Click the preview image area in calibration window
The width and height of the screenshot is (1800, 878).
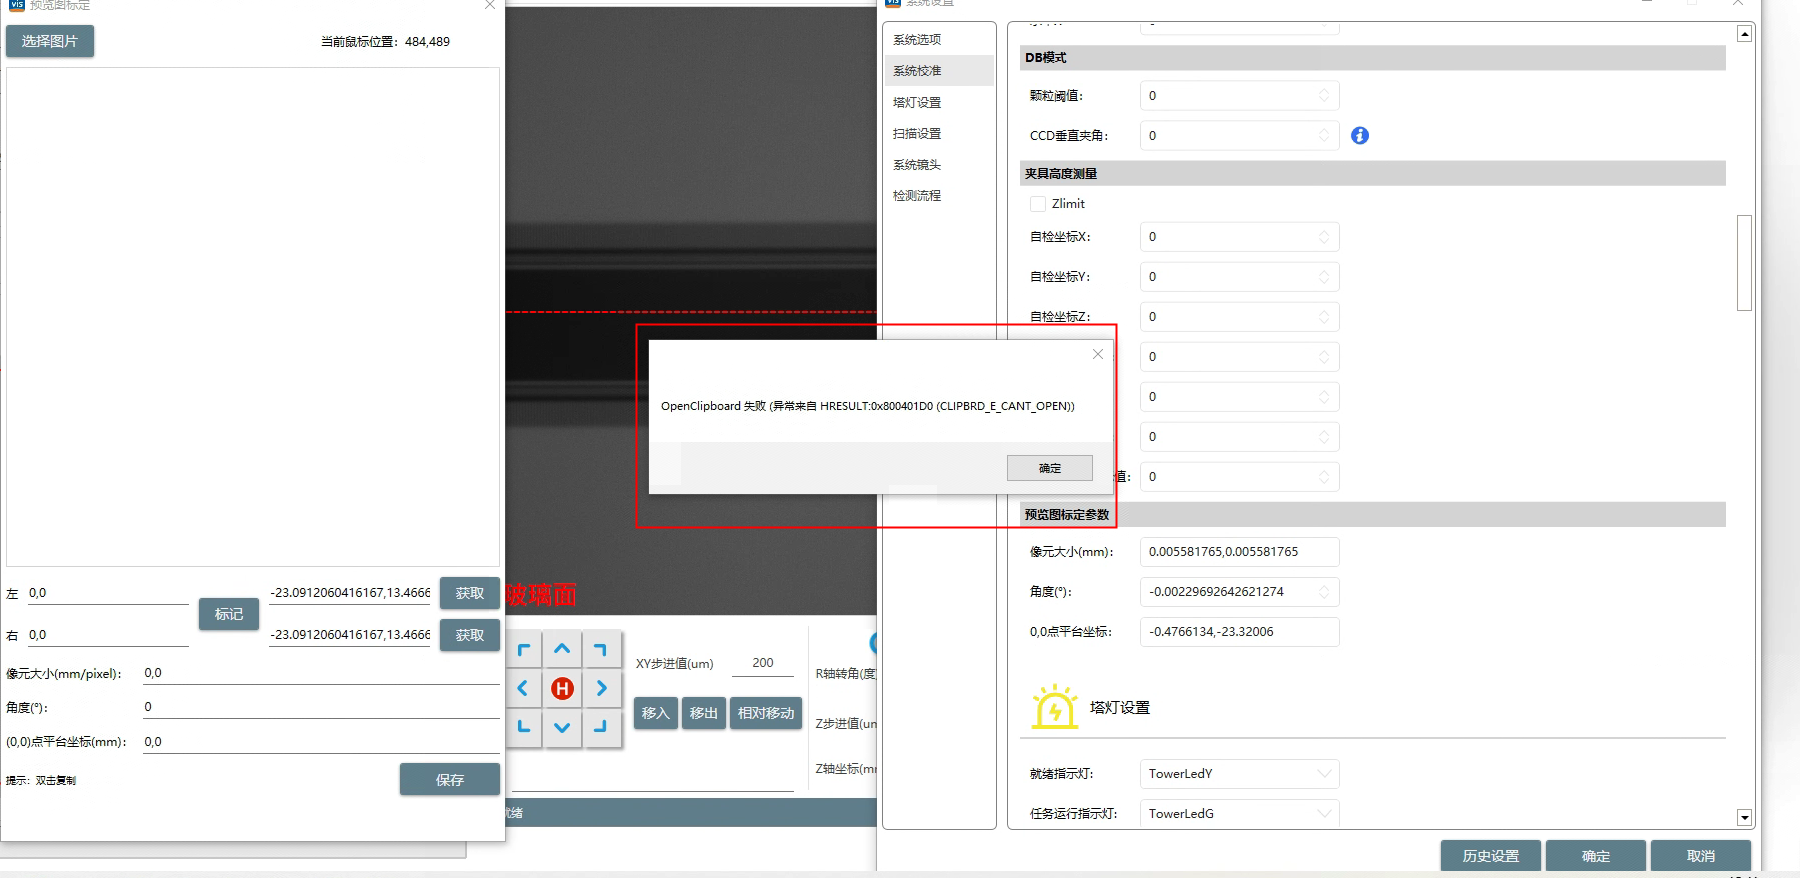[x=253, y=317]
